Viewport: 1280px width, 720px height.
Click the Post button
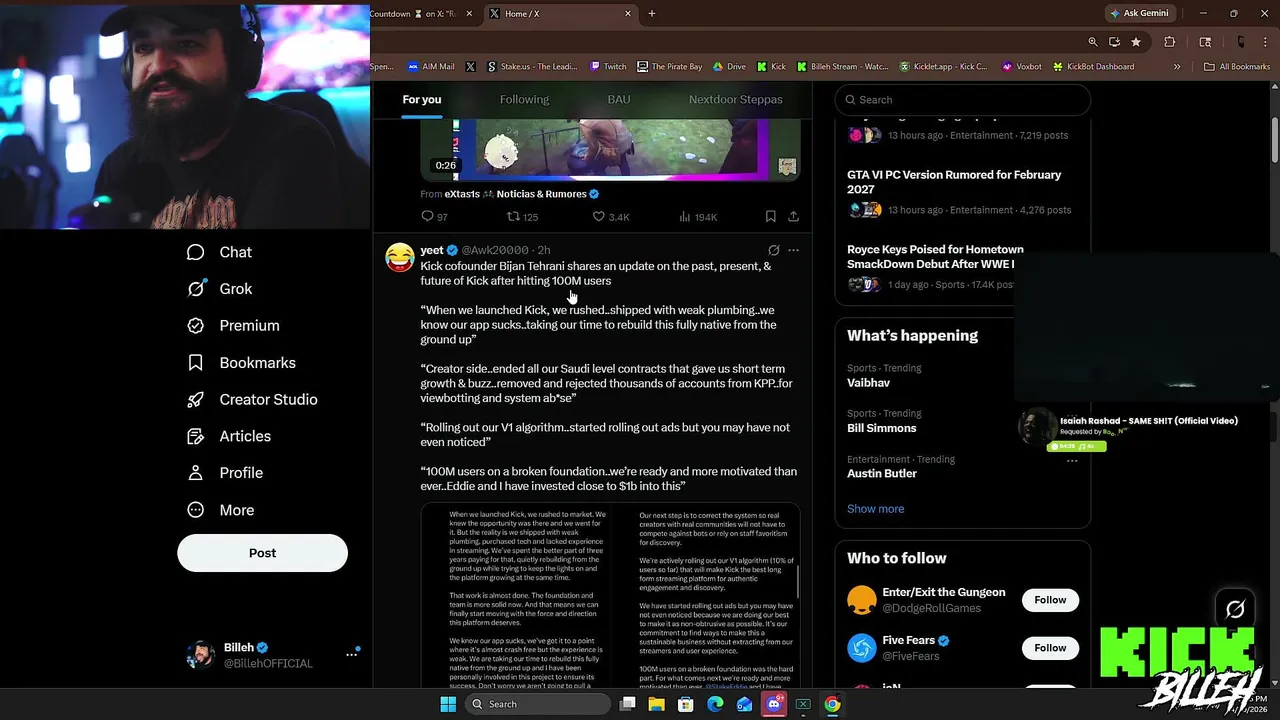pyautogui.click(x=262, y=553)
